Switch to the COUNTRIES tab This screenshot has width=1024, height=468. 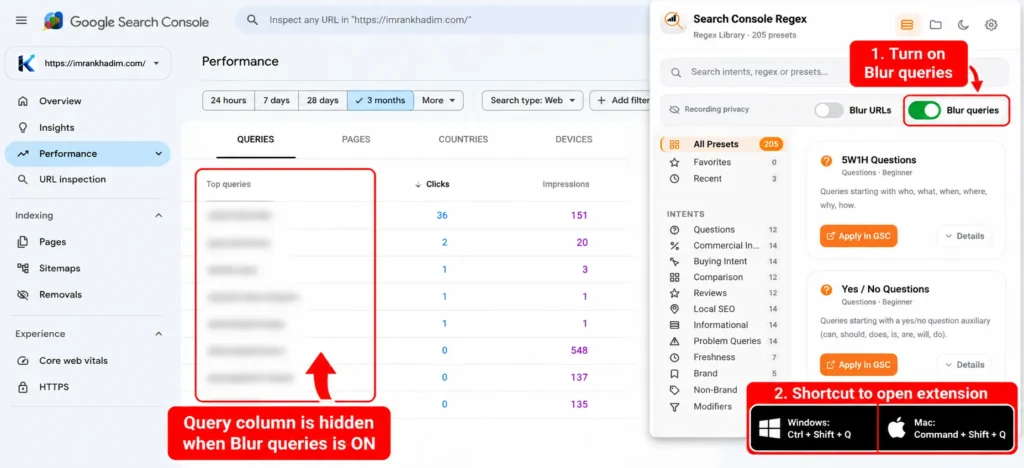coord(463,139)
